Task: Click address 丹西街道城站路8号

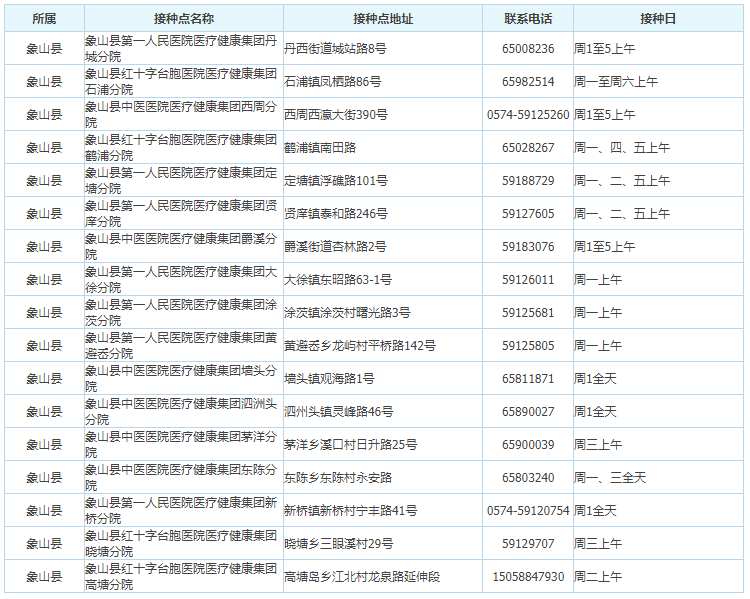Action: coord(335,49)
